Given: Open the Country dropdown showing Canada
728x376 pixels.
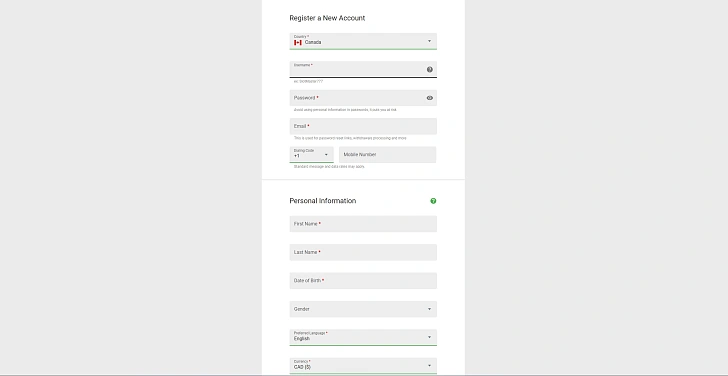Looking at the screenshot, I should tap(363, 41).
